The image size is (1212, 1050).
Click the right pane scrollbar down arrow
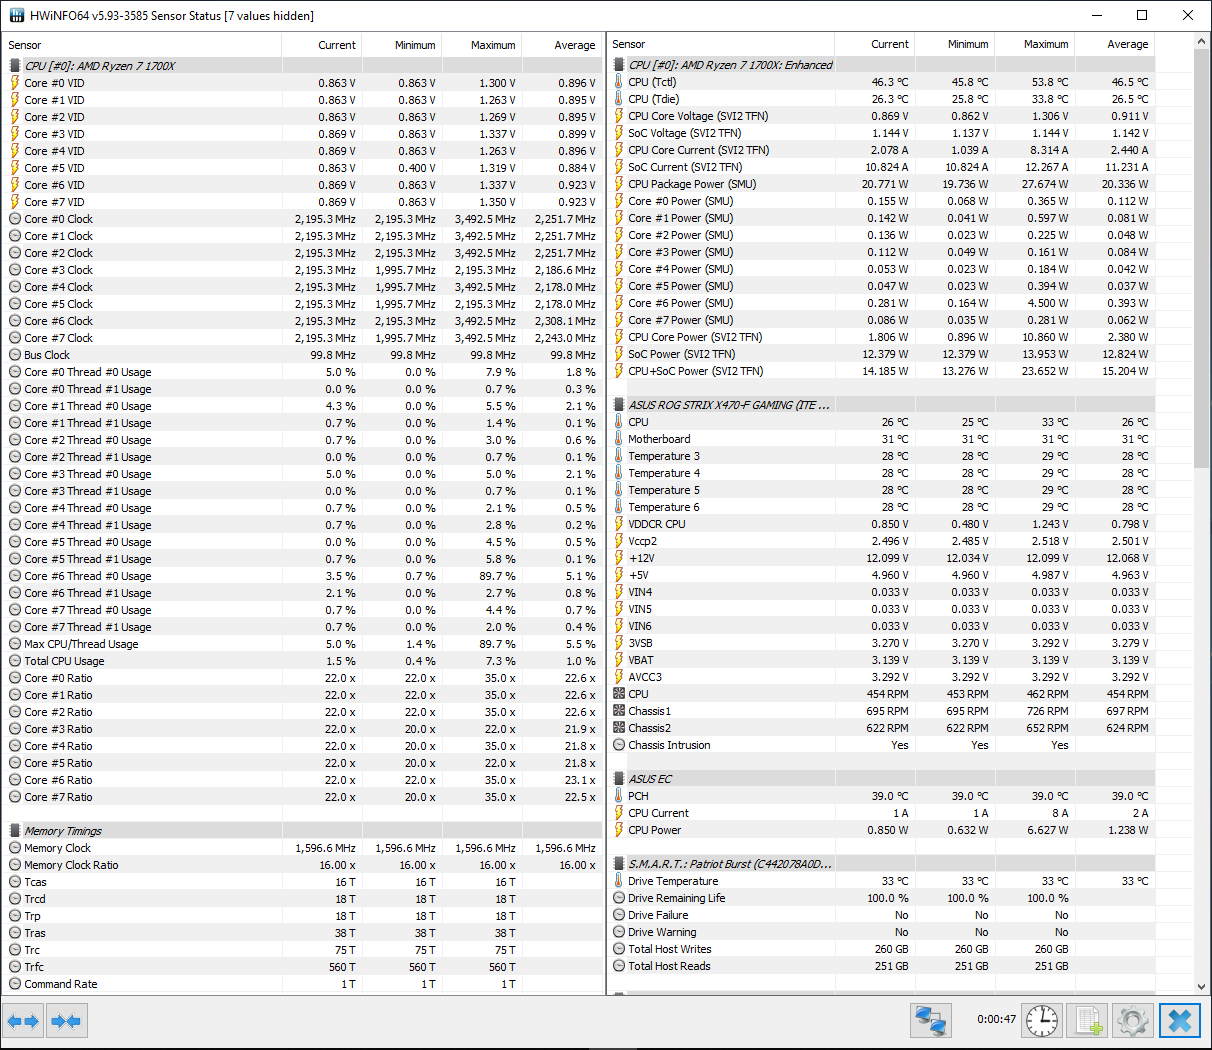(1202, 986)
